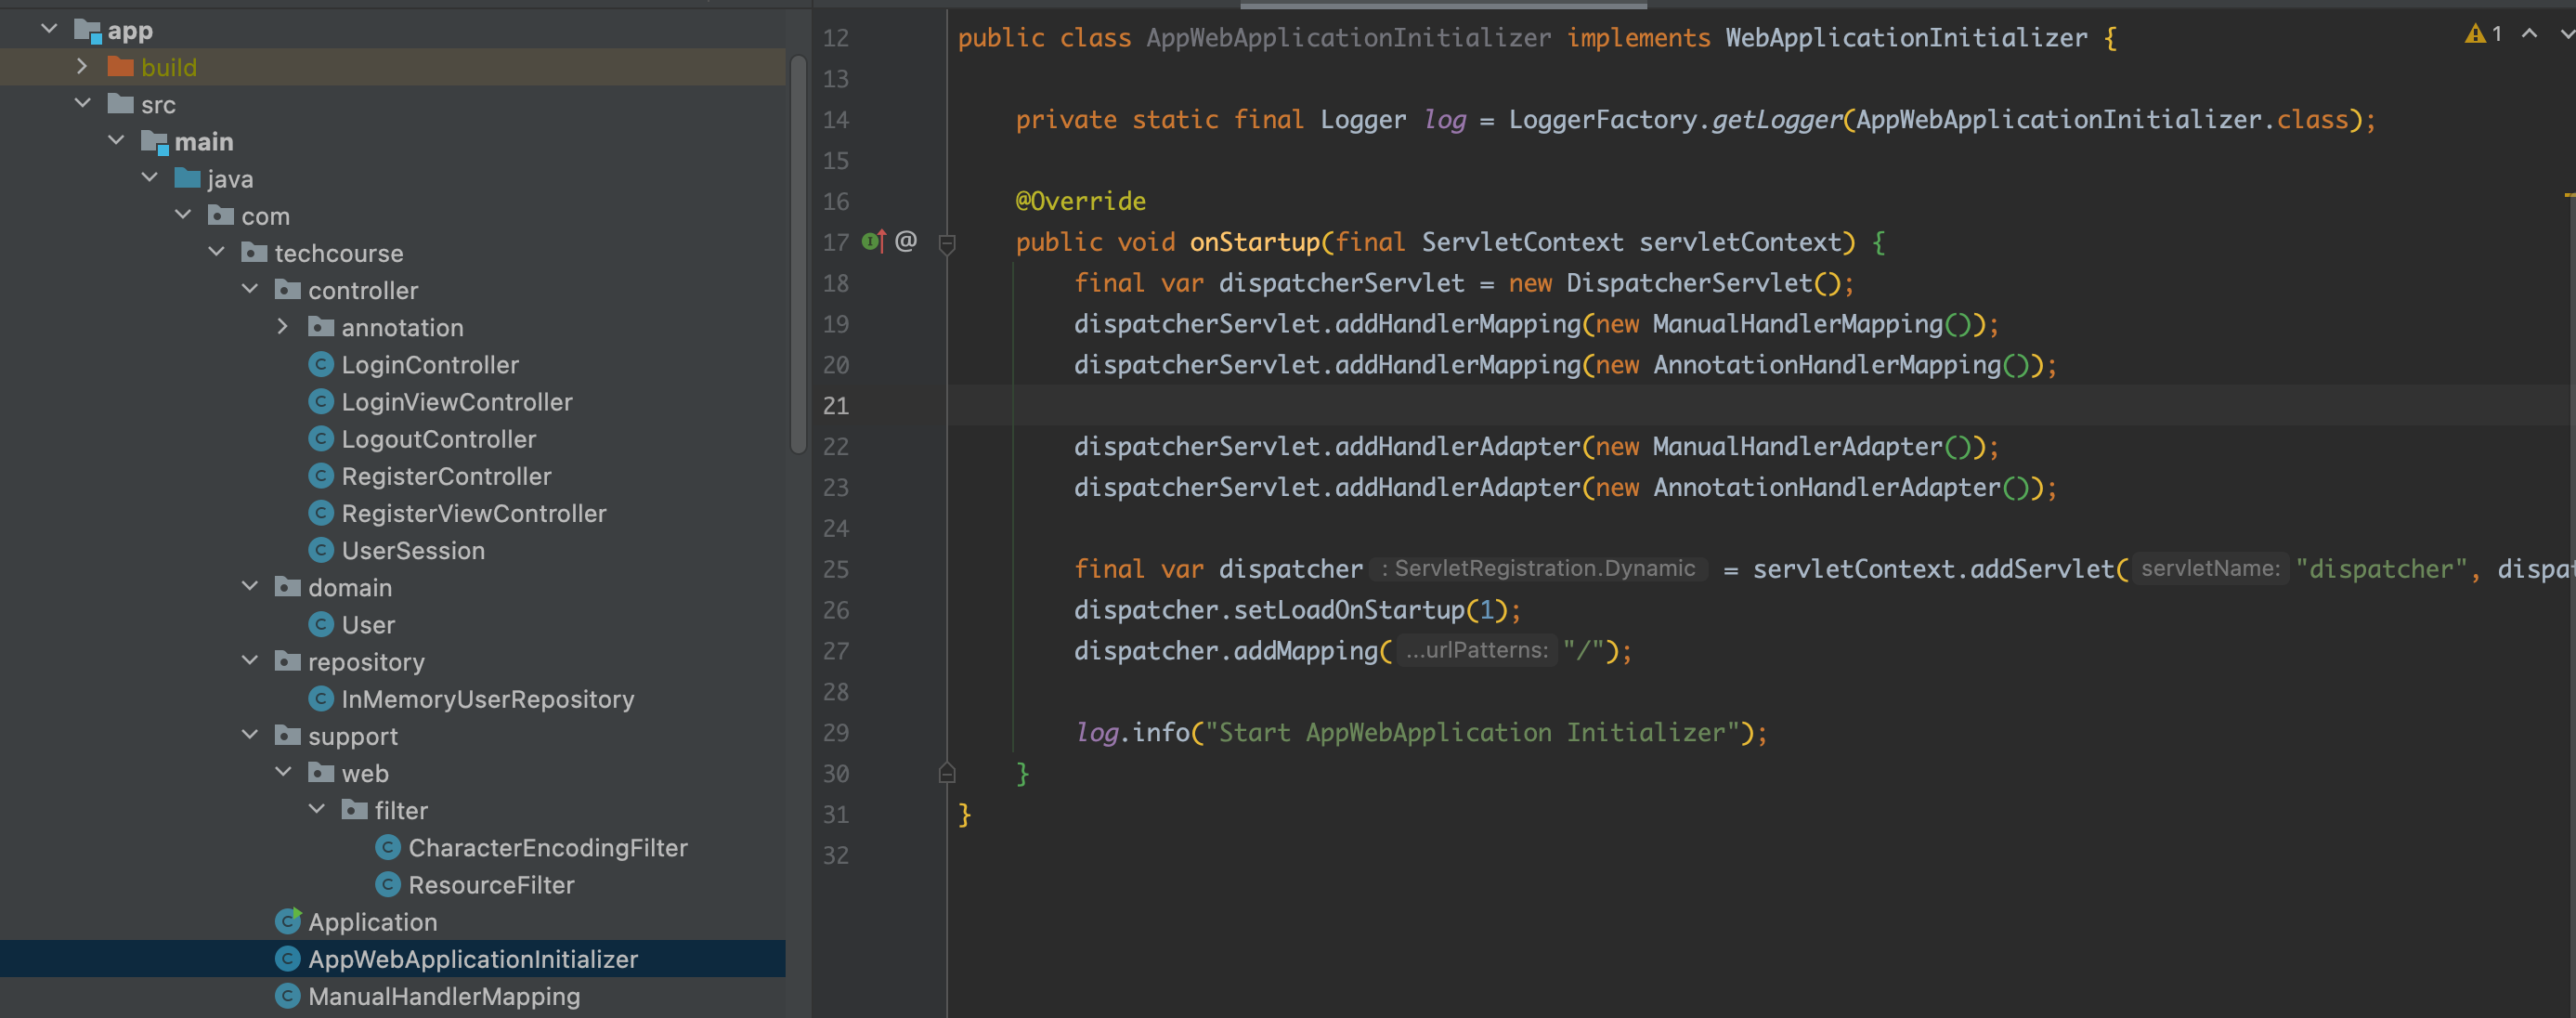Click the app module folder icon

tap(88, 31)
